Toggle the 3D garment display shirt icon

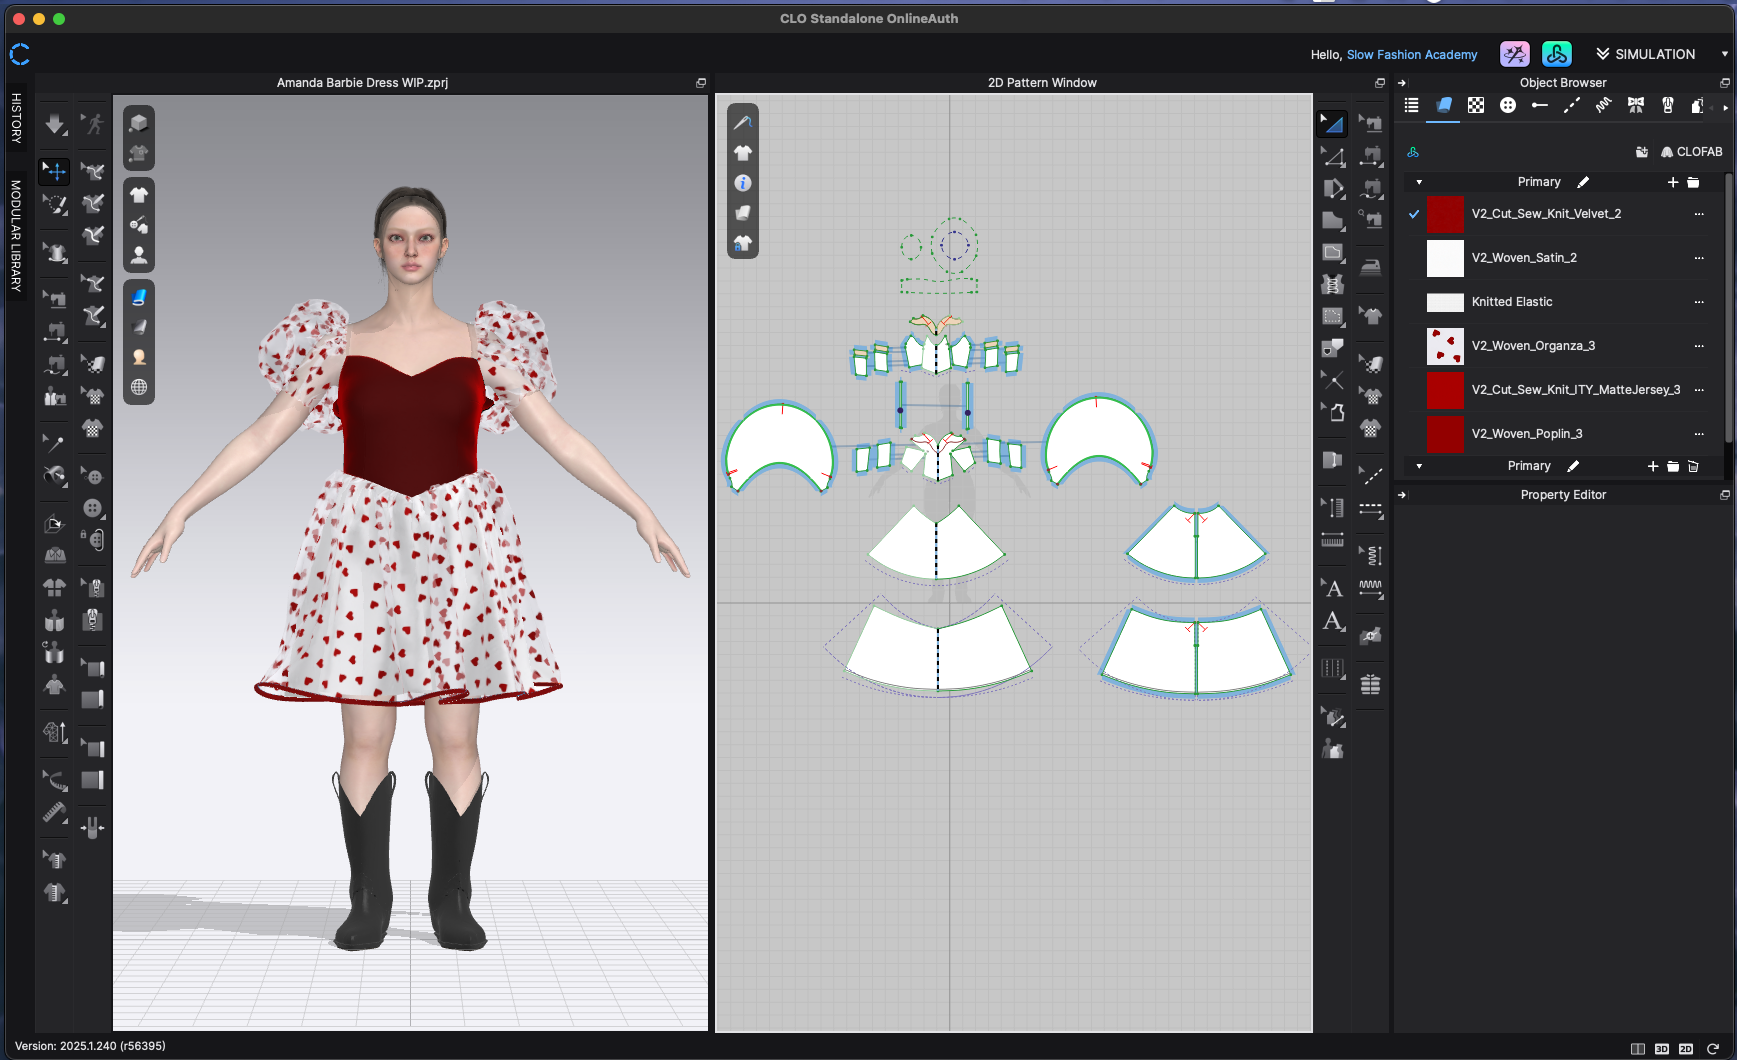pyautogui.click(x=139, y=195)
